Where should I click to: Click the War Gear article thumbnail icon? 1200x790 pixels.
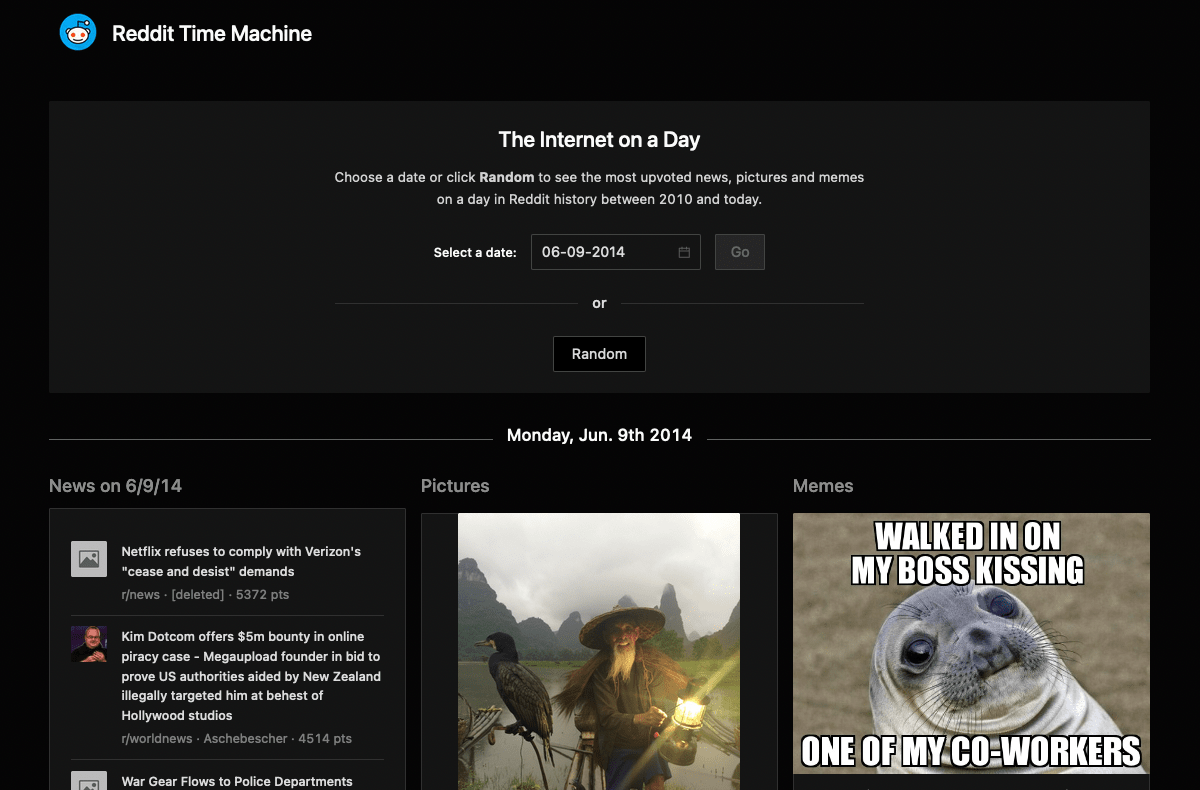(x=88, y=780)
